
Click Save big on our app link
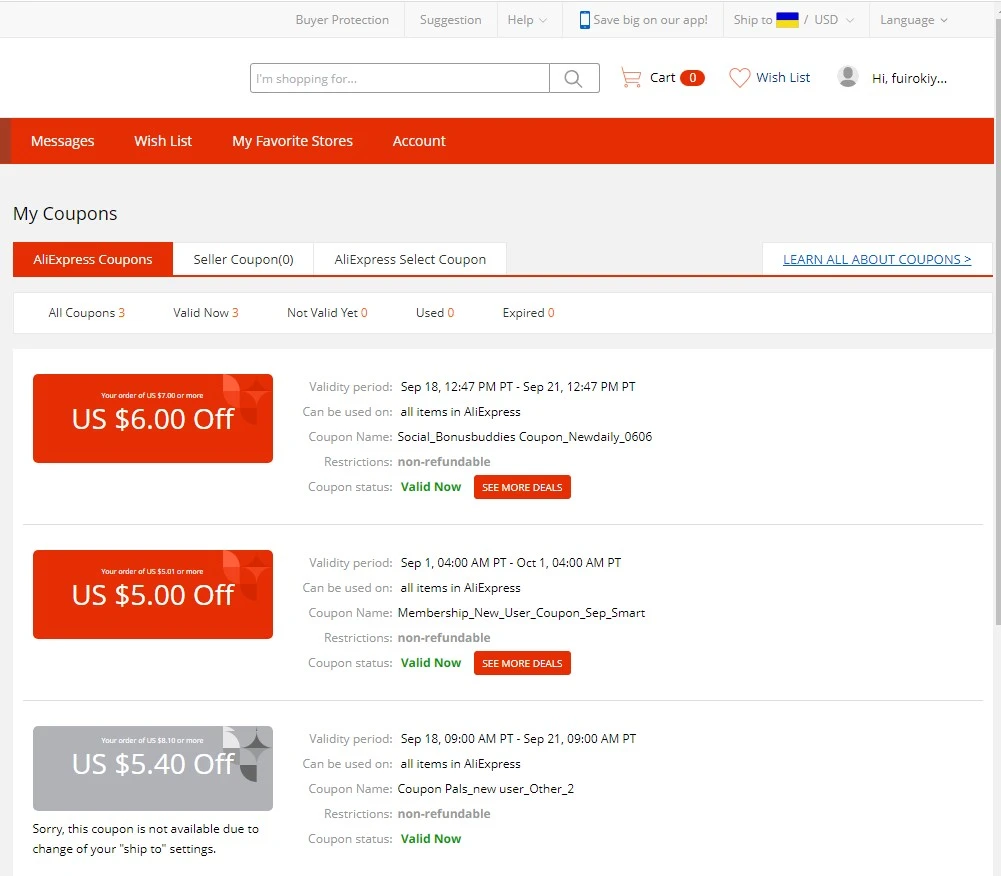650,20
